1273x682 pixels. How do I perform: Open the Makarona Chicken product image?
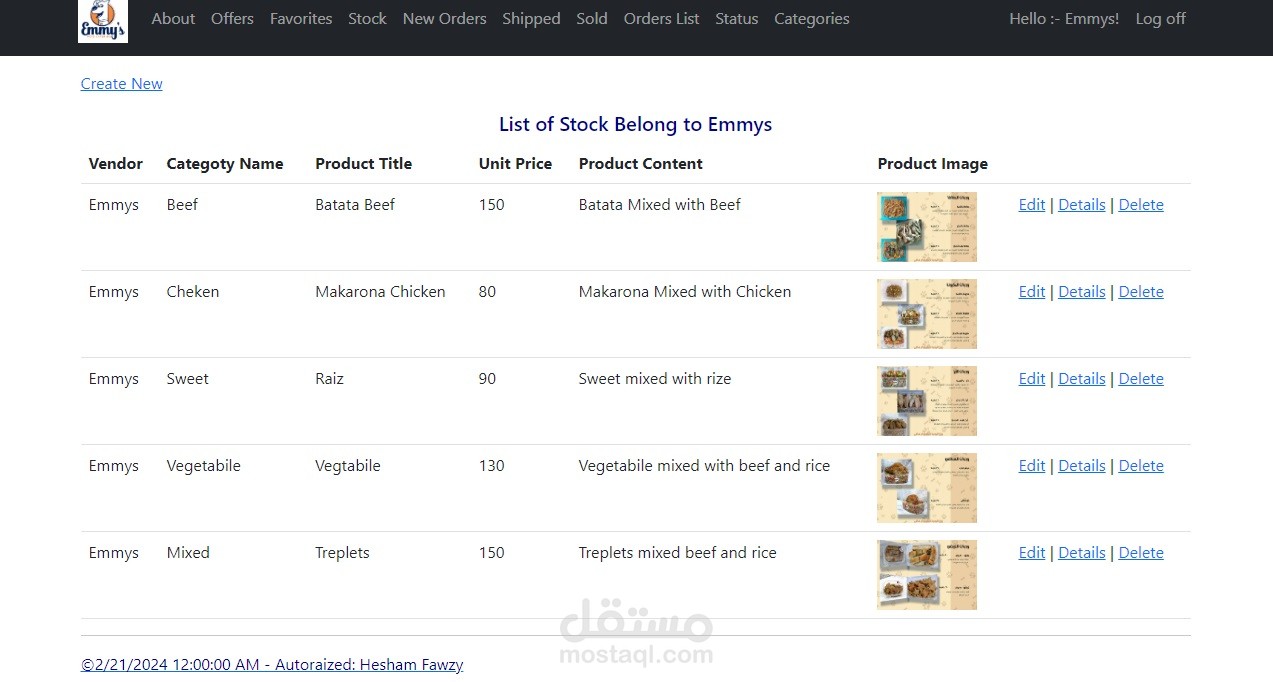(926, 314)
